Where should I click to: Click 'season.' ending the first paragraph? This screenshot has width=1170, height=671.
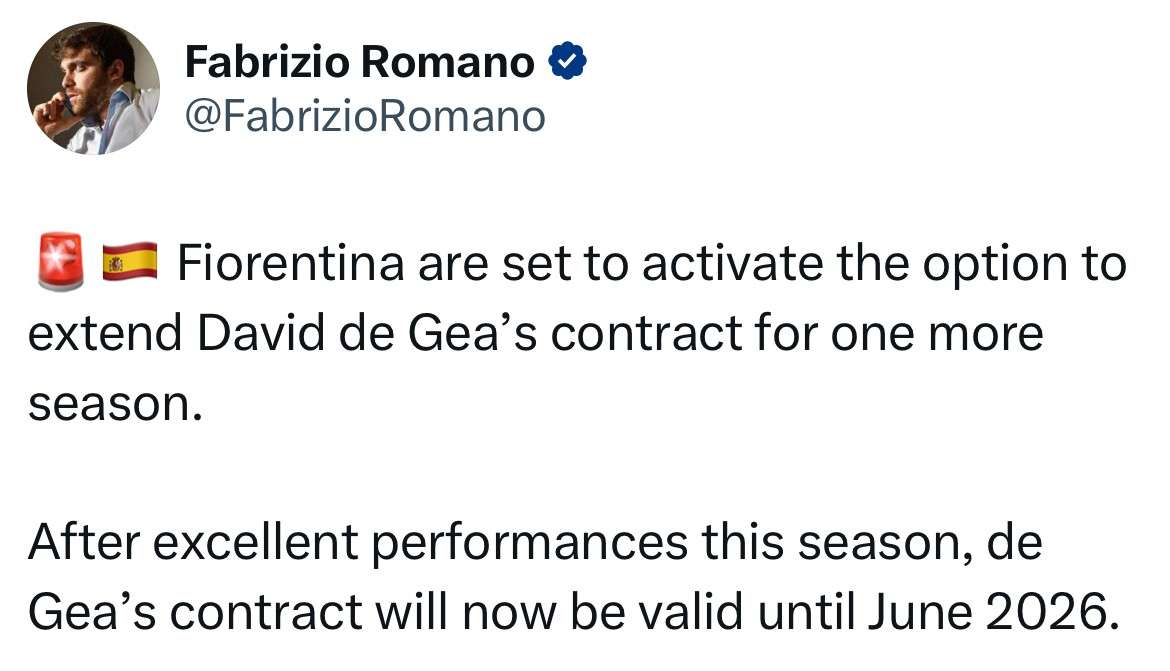coord(115,405)
